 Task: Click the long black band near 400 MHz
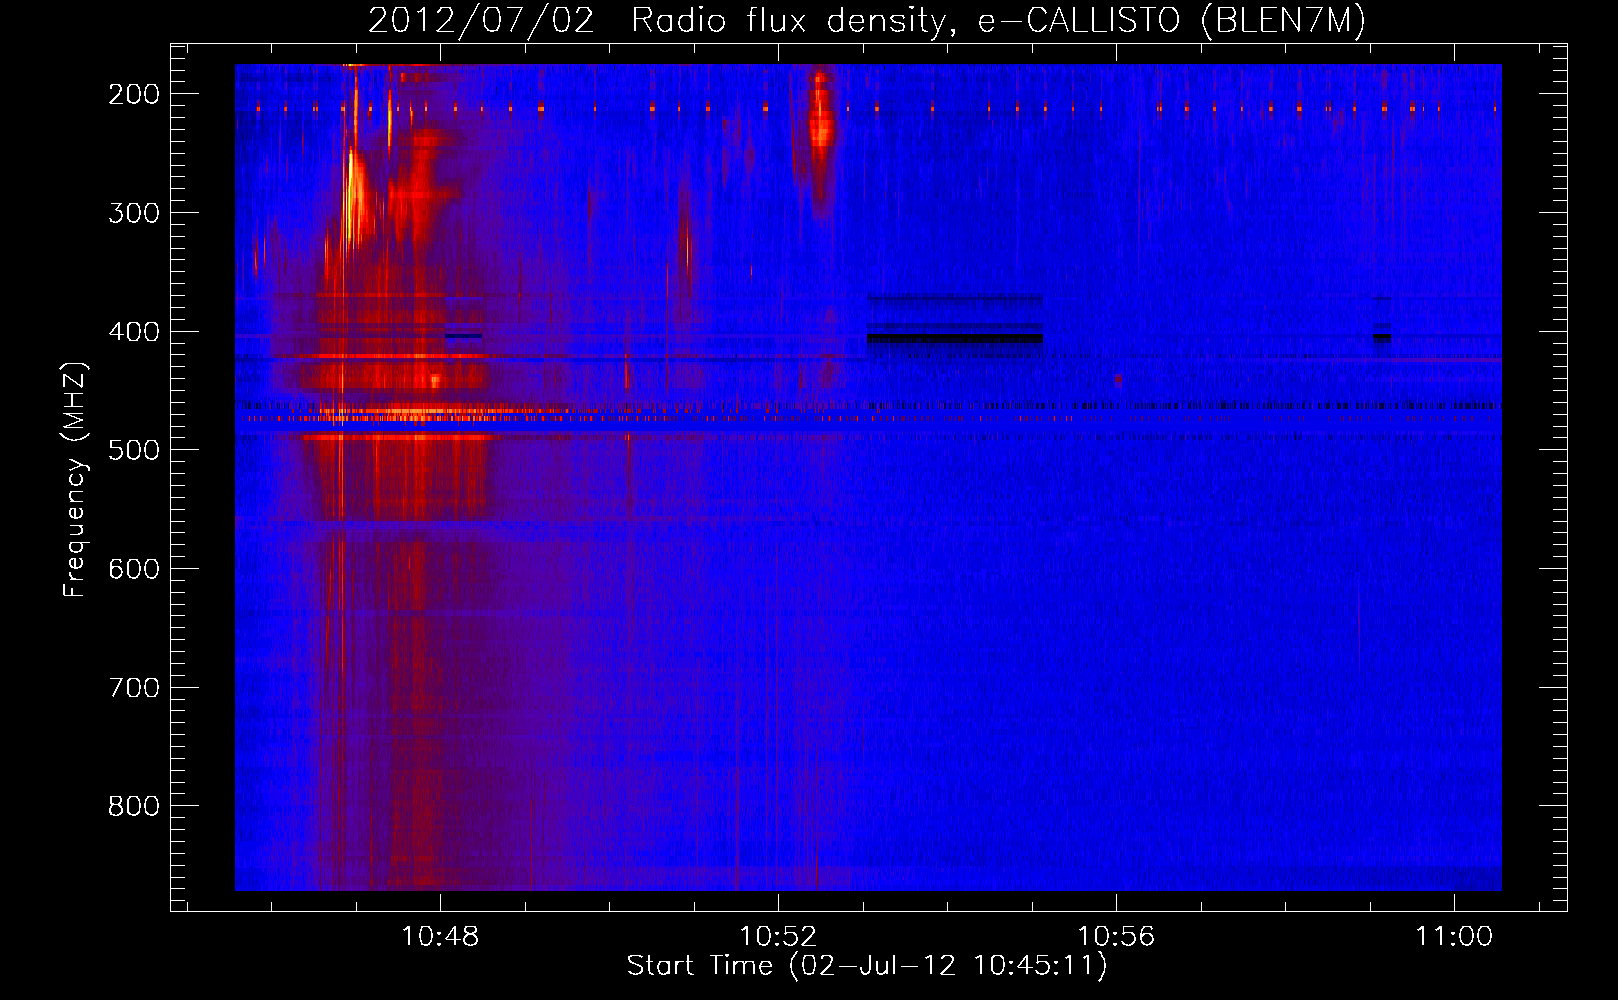tap(955, 337)
